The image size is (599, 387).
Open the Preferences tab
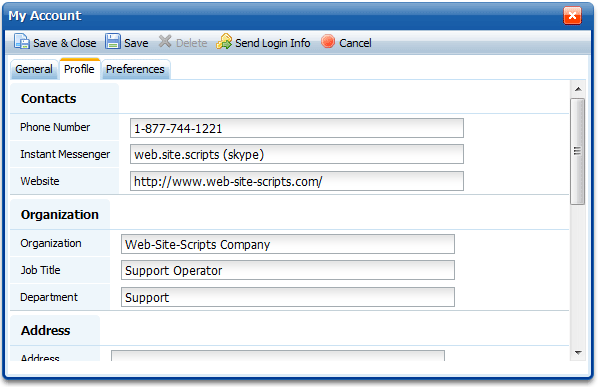pos(135,69)
